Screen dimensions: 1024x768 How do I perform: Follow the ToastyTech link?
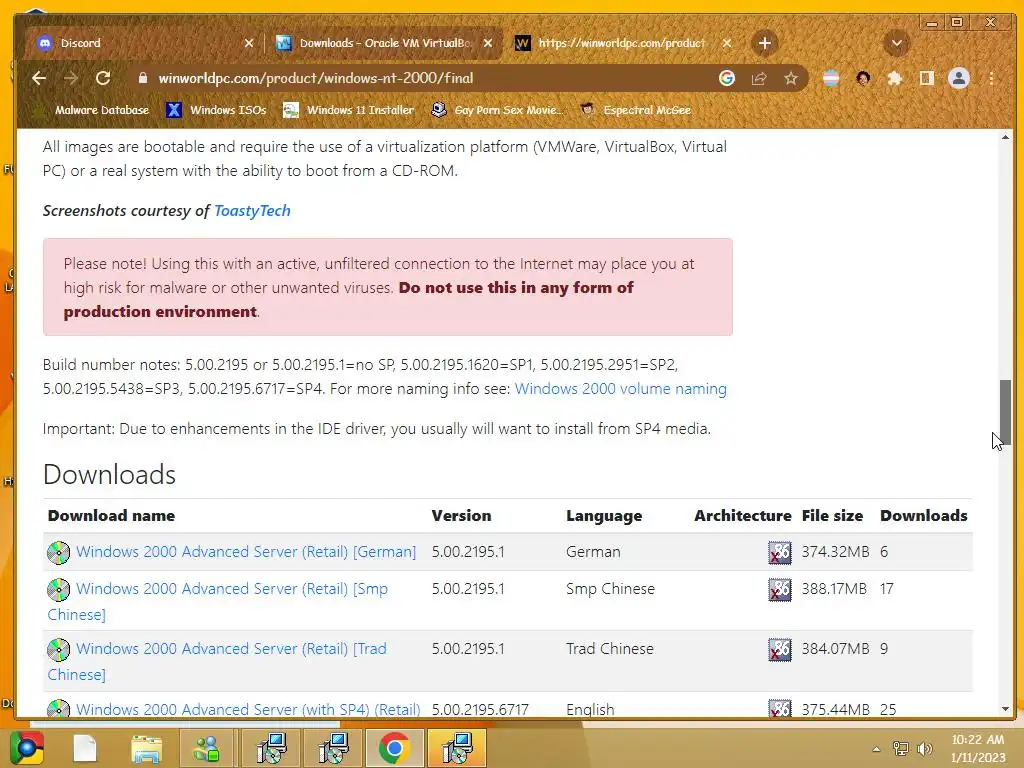pos(252,210)
